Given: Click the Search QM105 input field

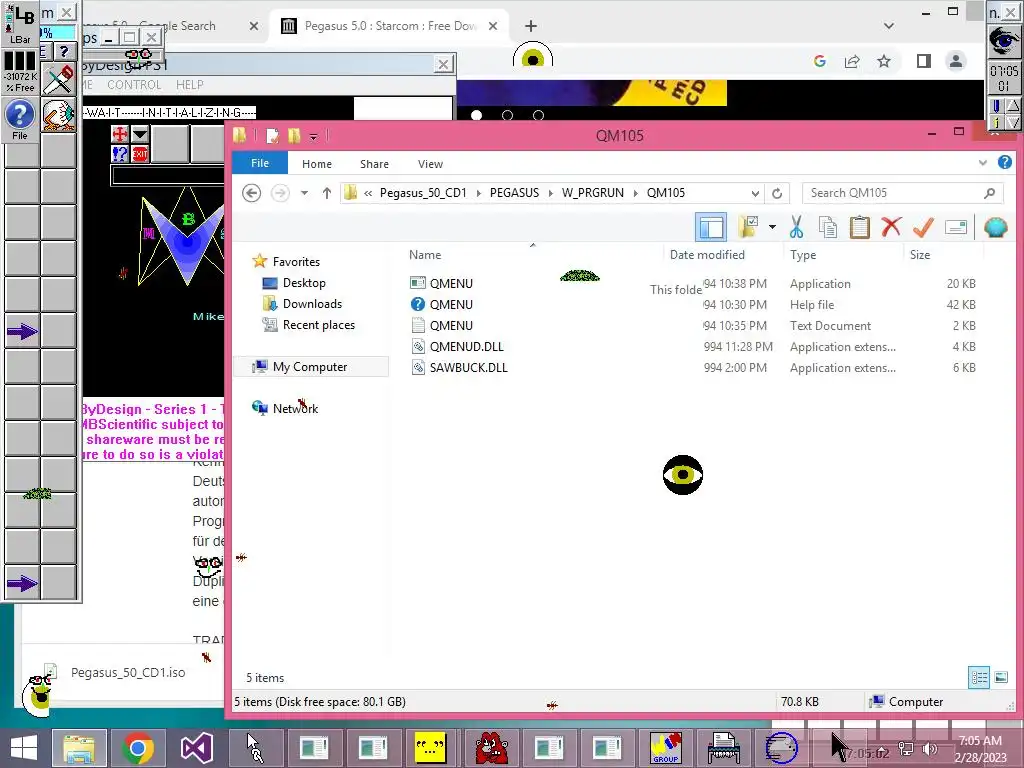Looking at the screenshot, I should pyautogui.click(x=902, y=193).
